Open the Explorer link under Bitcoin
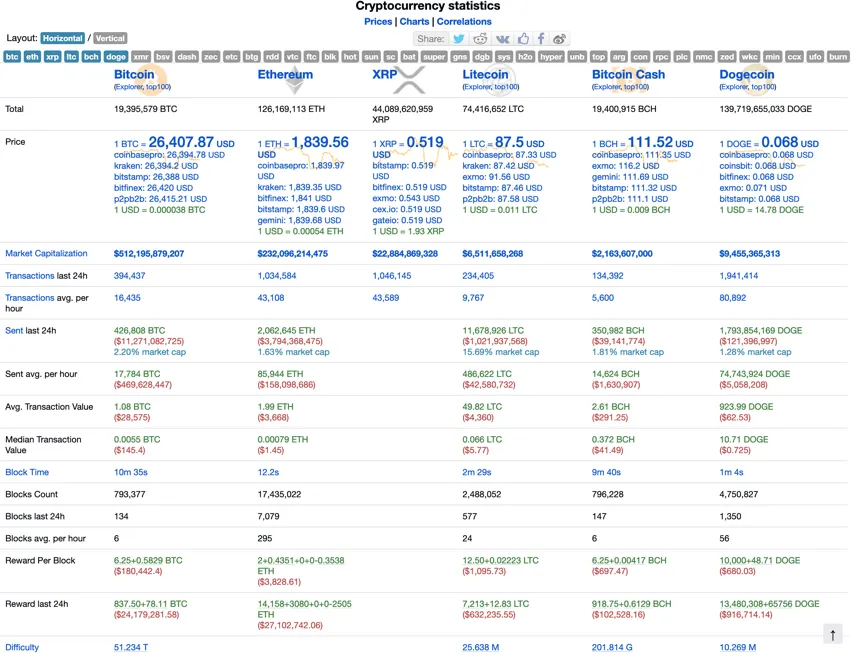The image size is (856, 657). (x=129, y=87)
